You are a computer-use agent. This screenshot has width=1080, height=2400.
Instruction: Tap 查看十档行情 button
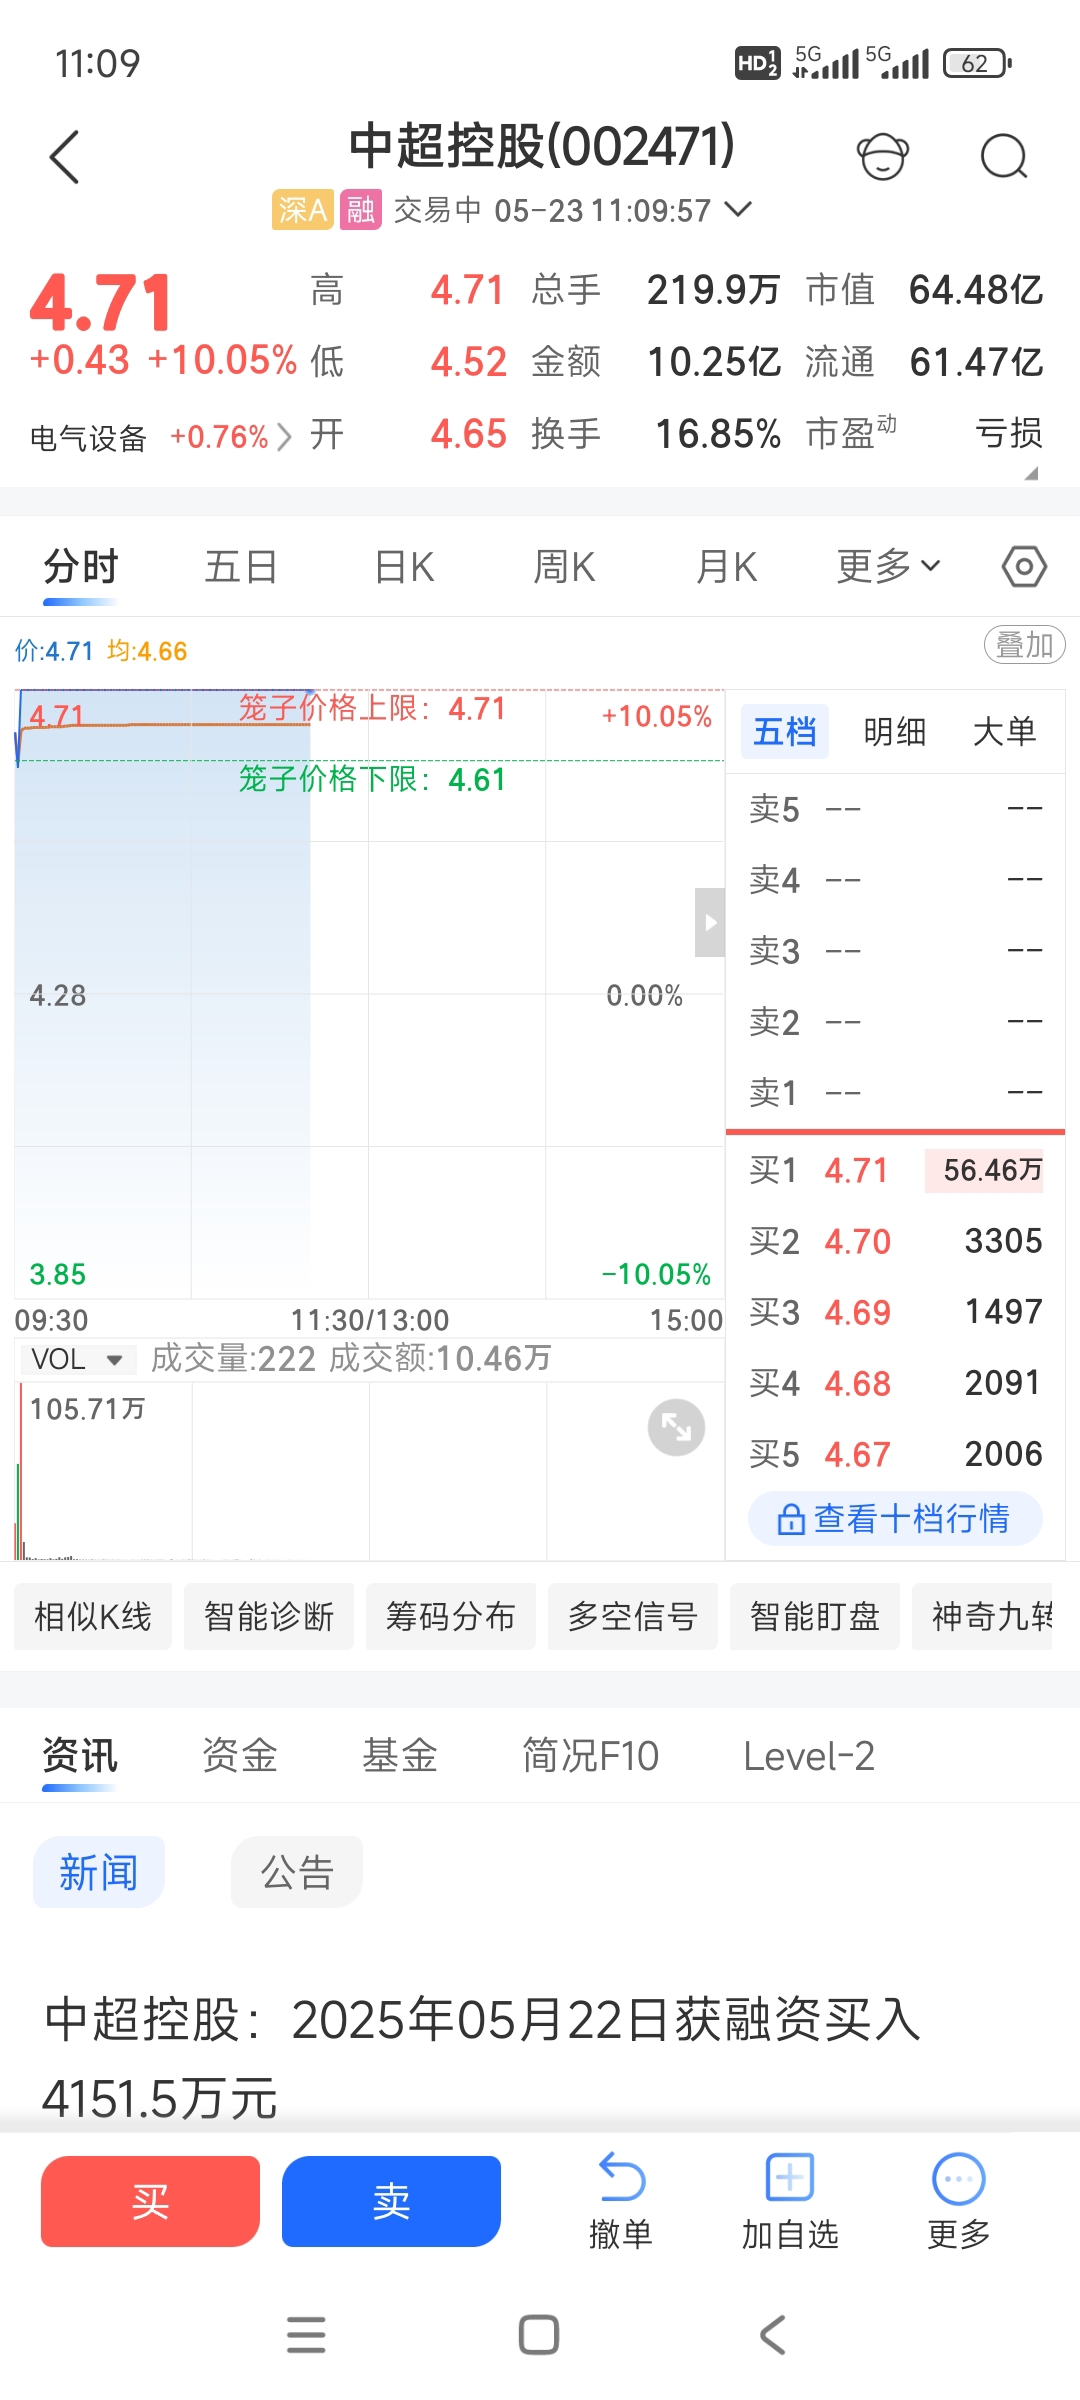point(895,1519)
